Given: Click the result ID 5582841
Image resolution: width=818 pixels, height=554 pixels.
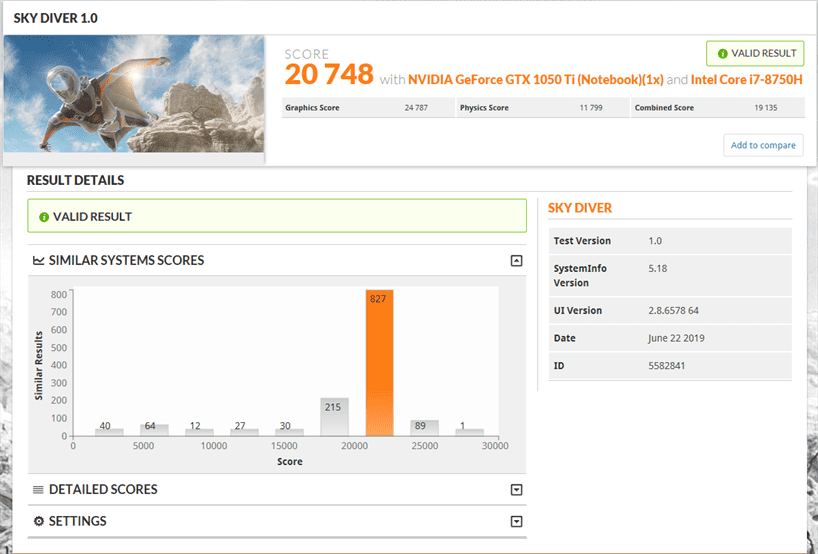Looking at the screenshot, I should (666, 366).
